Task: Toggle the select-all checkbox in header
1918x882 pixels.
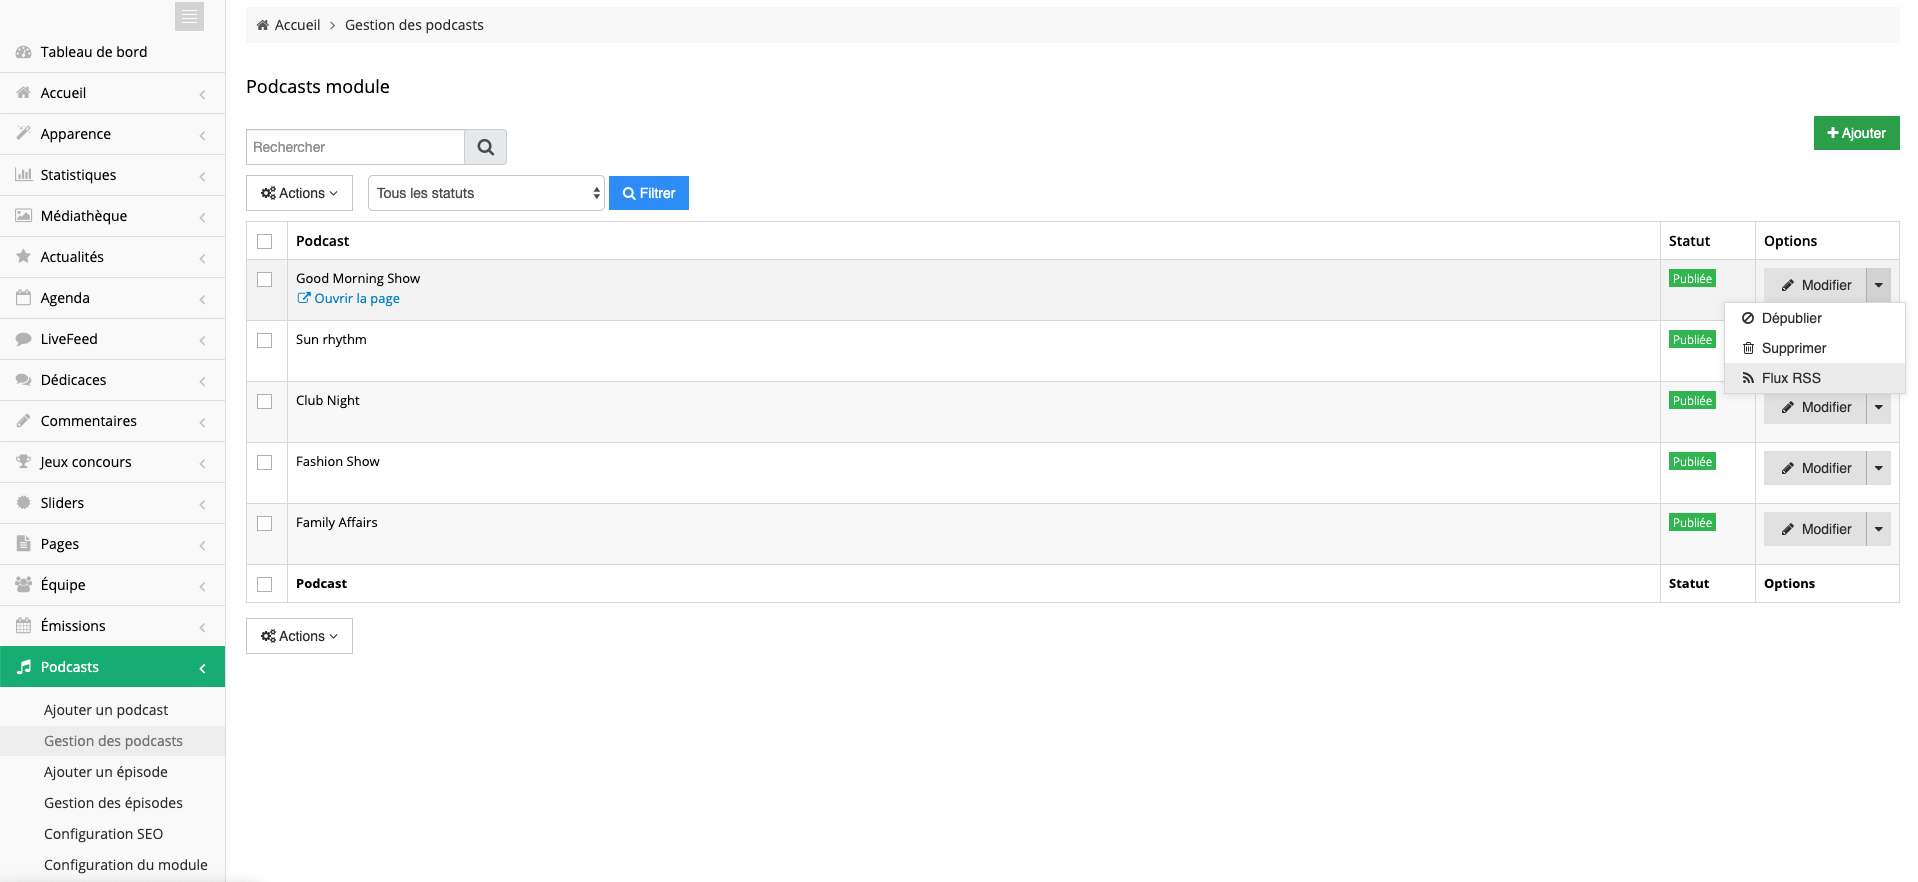Action: pyautogui.click(x=265, y=242)
